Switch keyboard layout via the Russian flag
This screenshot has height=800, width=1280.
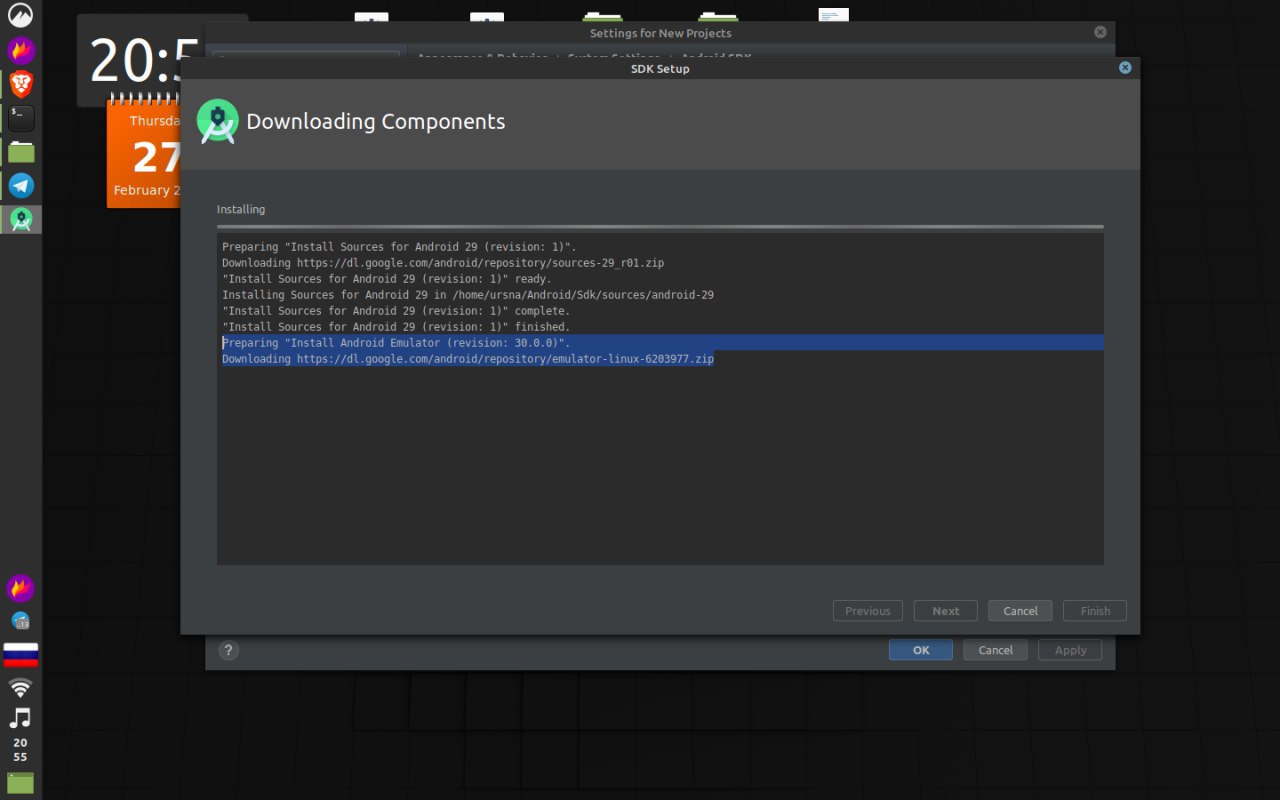click(20, 655)
